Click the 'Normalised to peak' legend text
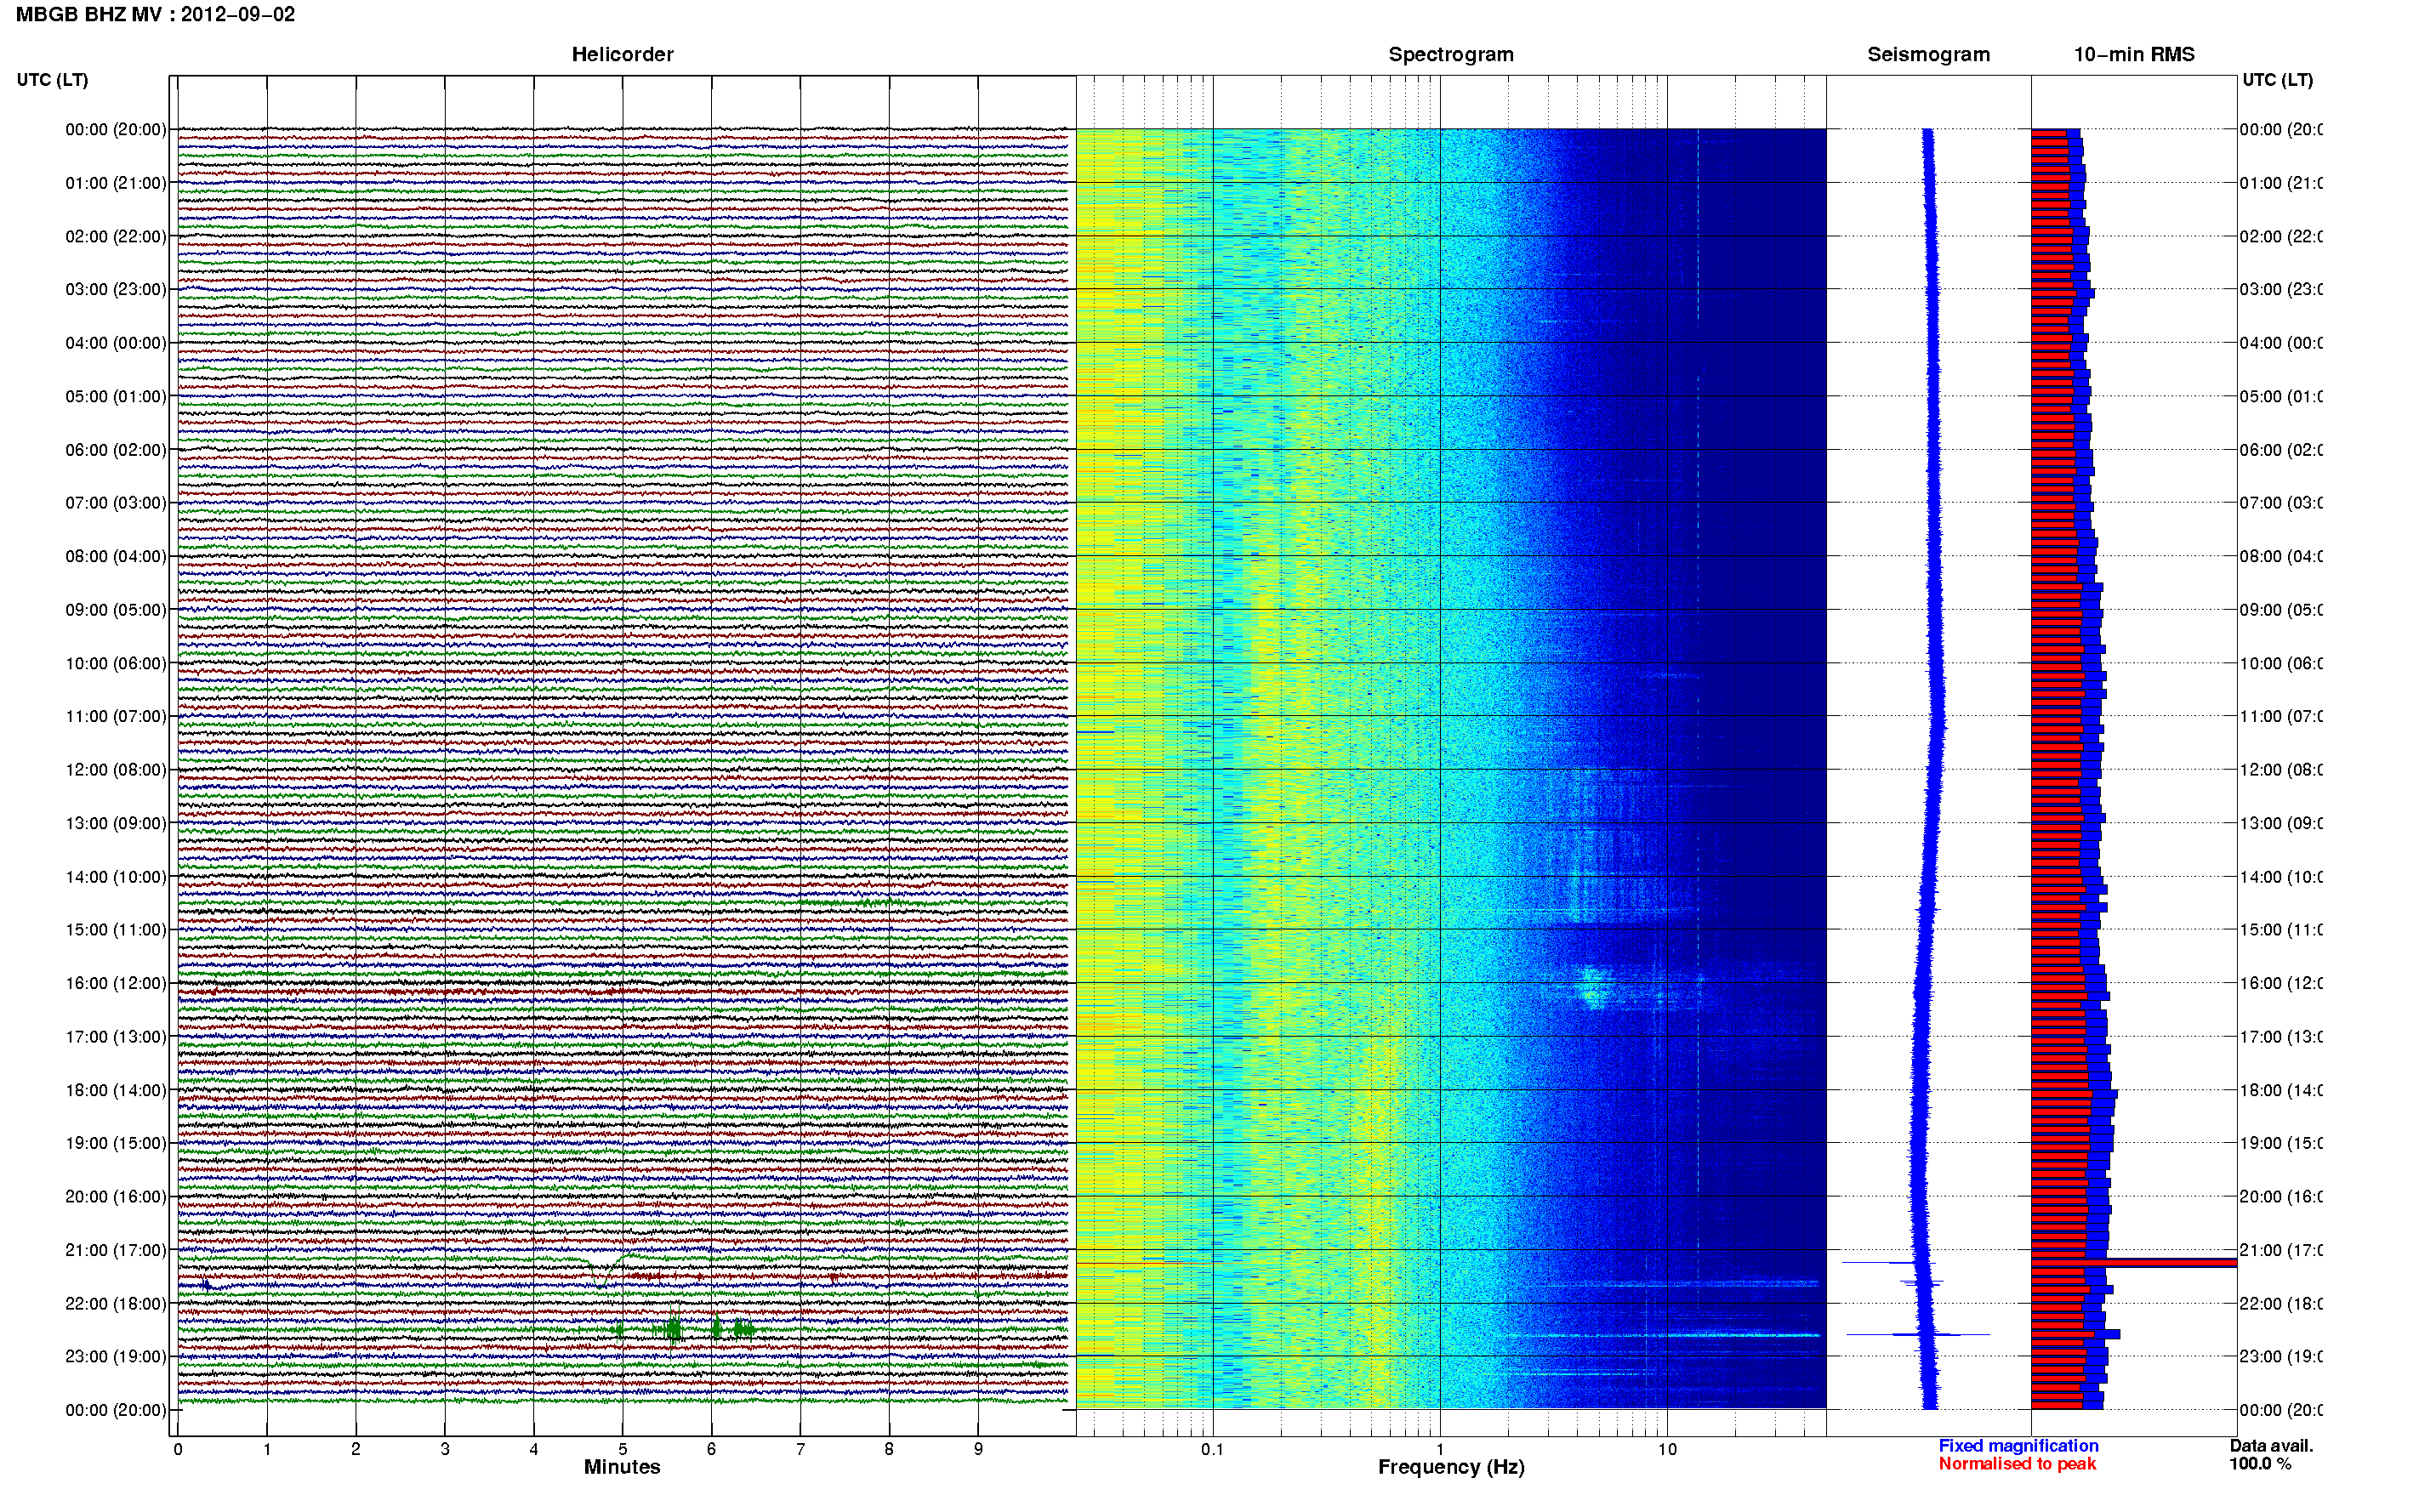 click(x=2017, y=1464)
